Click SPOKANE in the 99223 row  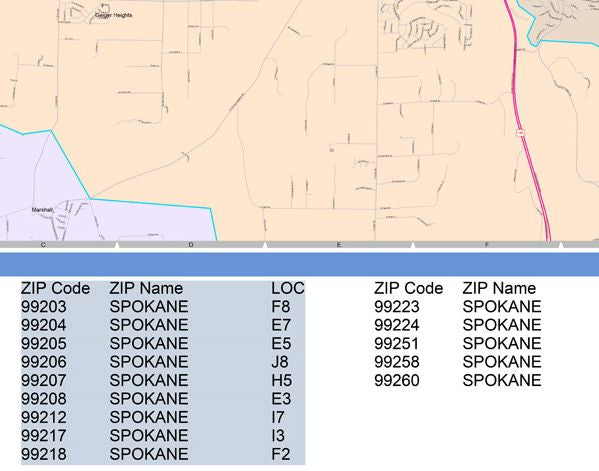click(x=502, y=307)
